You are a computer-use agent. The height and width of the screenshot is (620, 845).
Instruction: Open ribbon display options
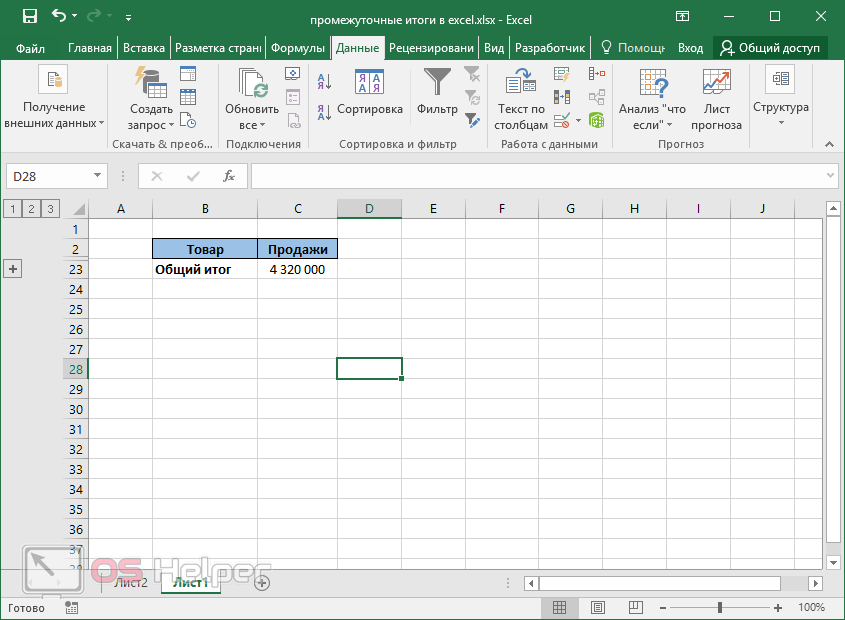[x=682, y=16]
